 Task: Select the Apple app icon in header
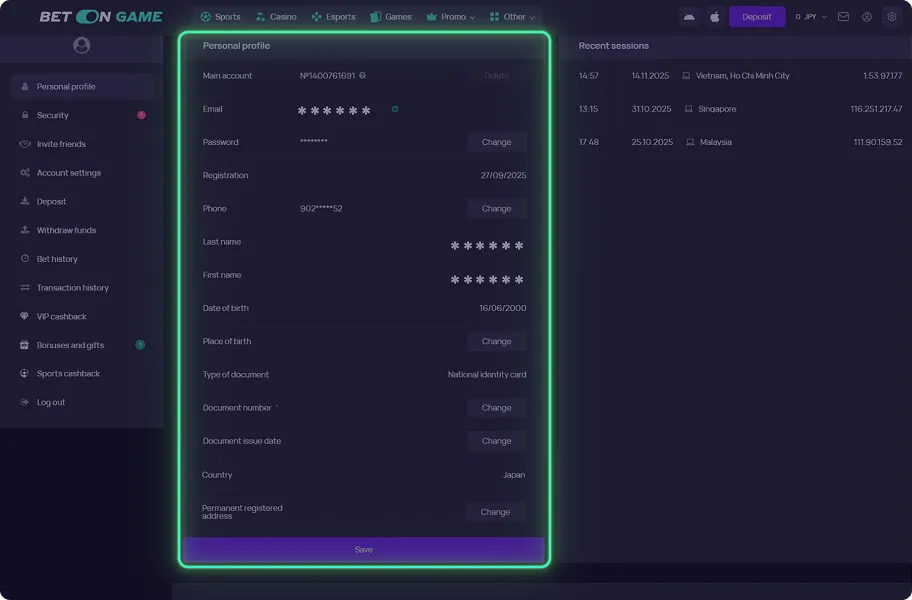tap(714, 16)
